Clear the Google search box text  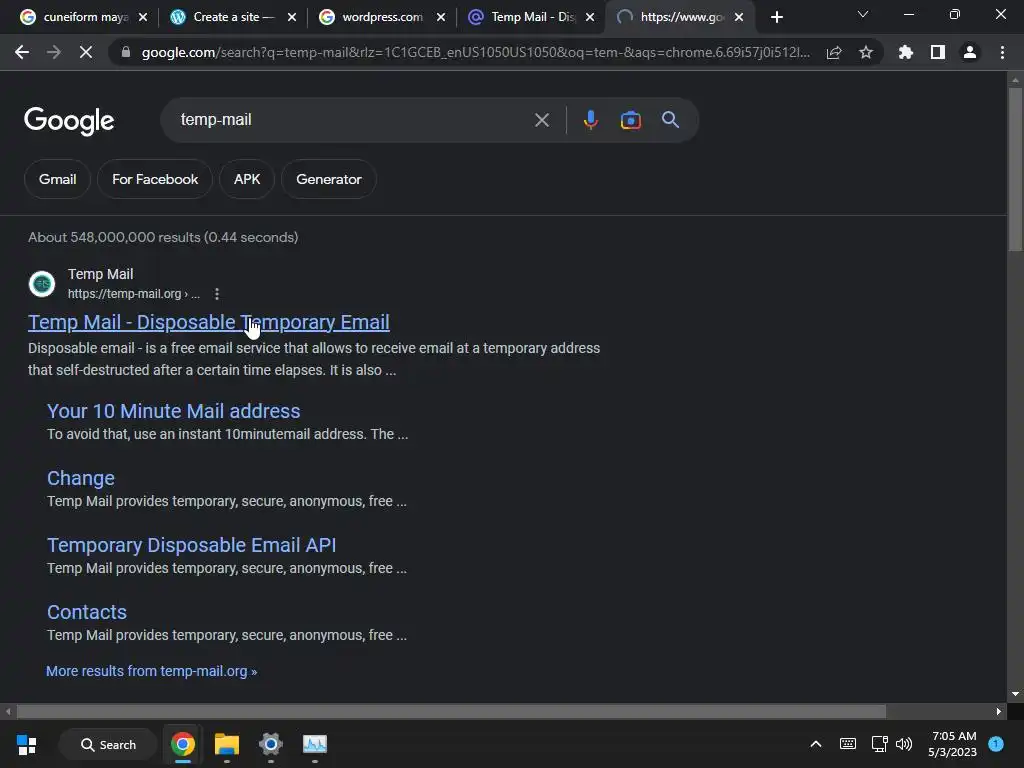pos(541,120)
